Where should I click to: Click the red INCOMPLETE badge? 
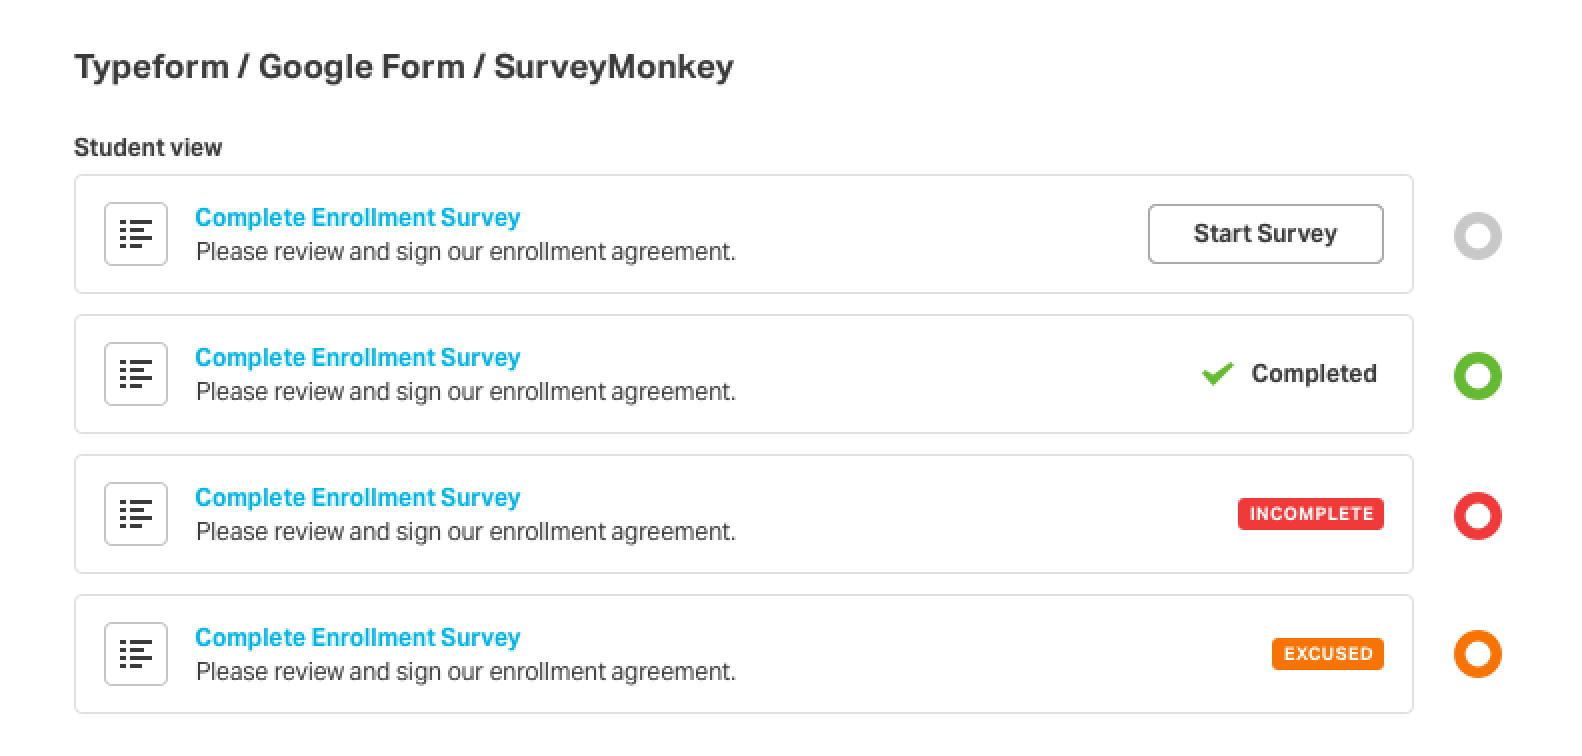[x=1310, y=514]
